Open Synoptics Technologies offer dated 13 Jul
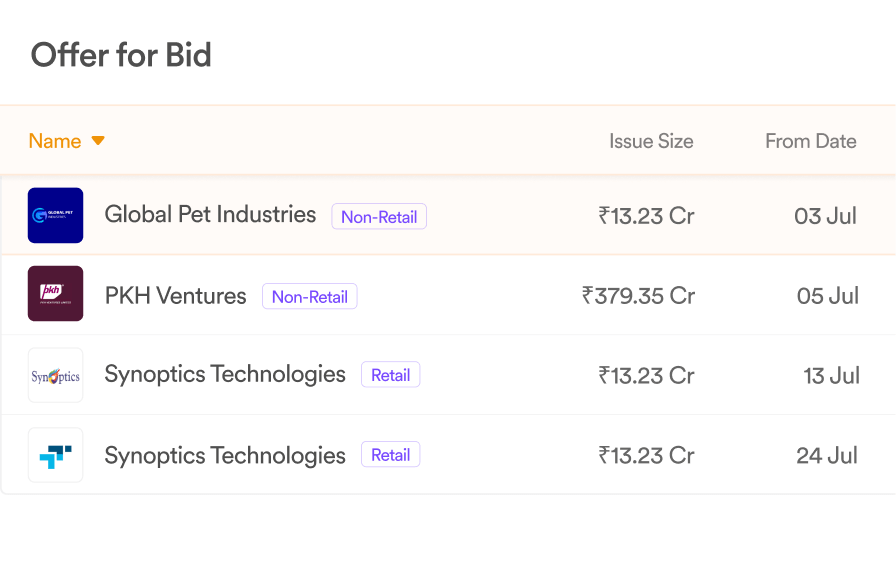The width and height of the screenshot is (896, 576). coord(225,375)
